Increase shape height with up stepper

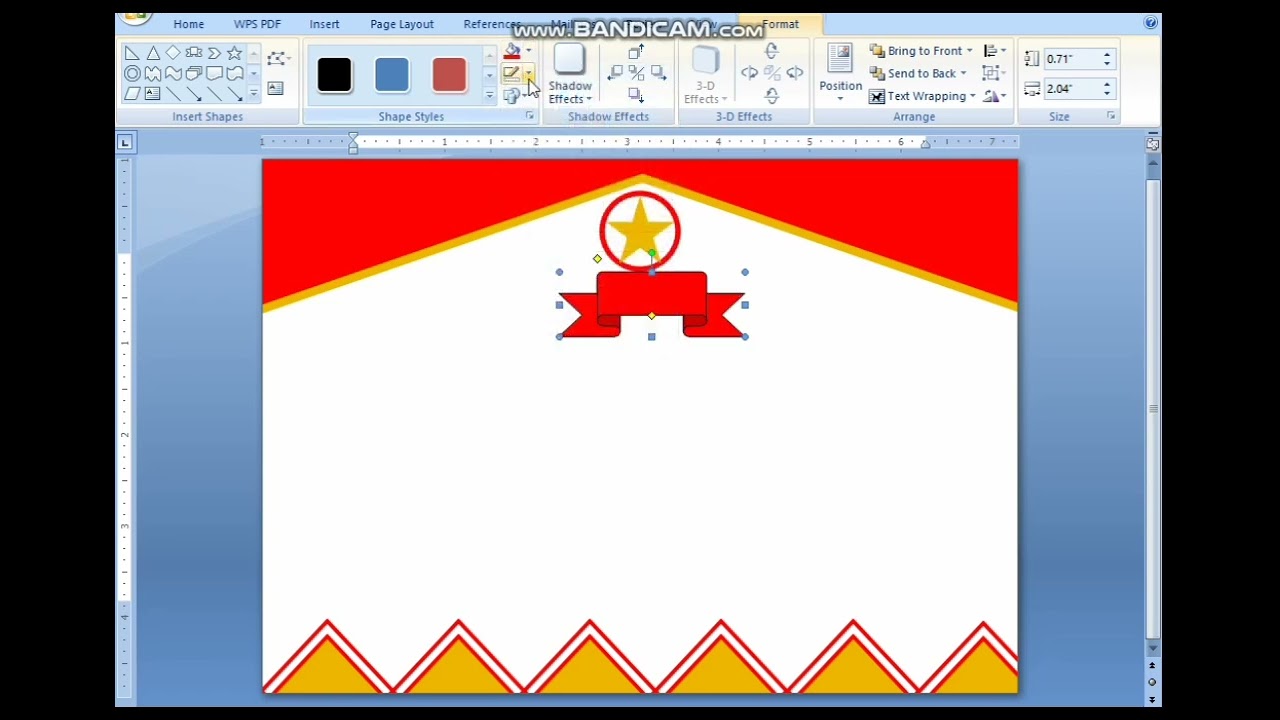(x=1107, y=55)
